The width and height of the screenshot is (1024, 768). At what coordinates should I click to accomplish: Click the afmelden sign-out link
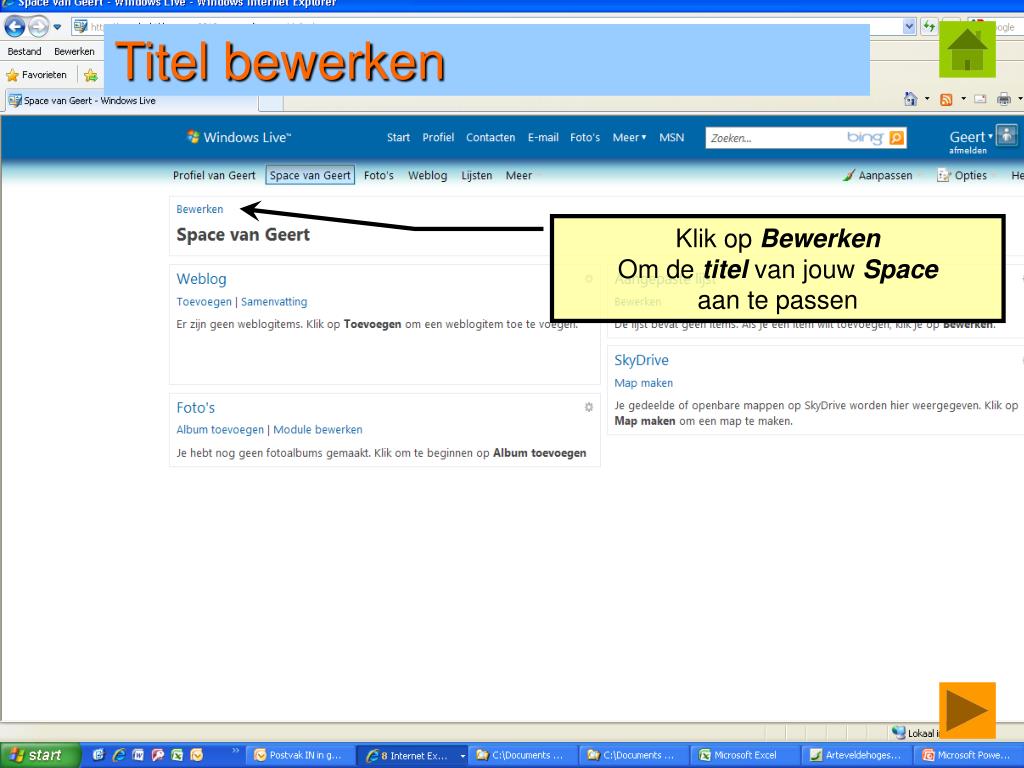pyautogui.click(x=968, y=151)
